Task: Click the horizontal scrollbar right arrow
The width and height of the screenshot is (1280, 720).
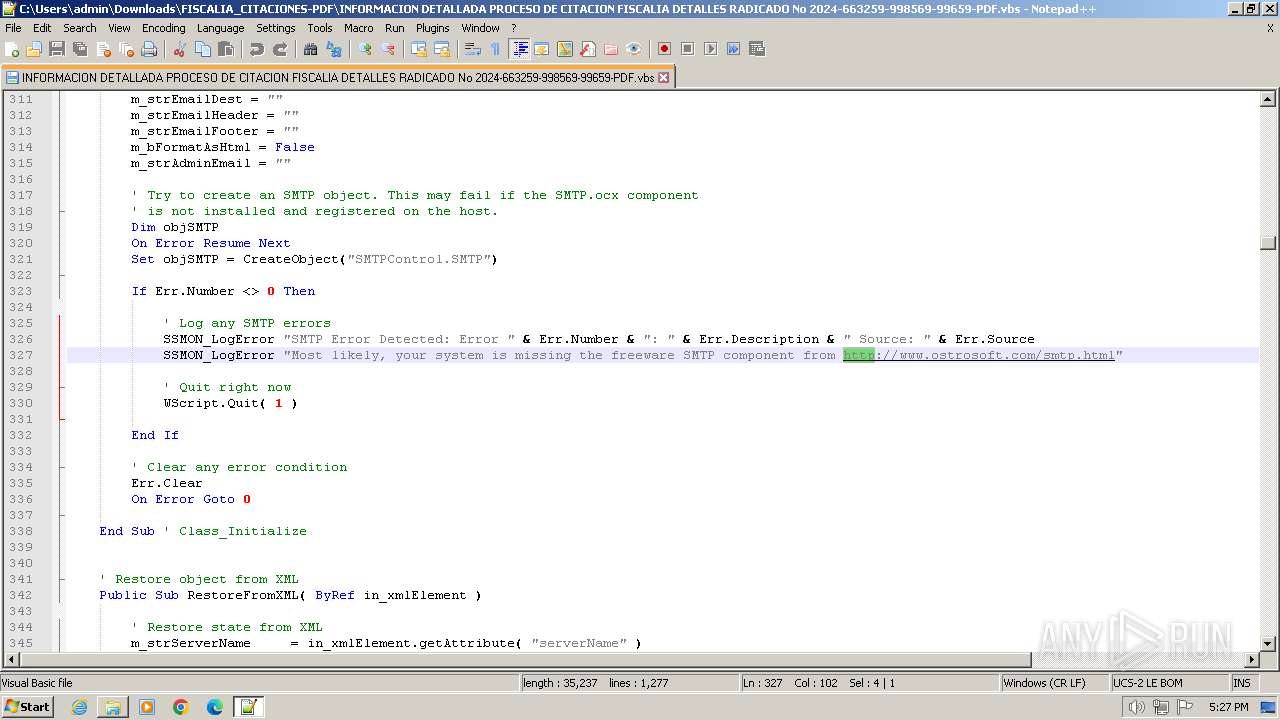Action: tap(1251, 660)
